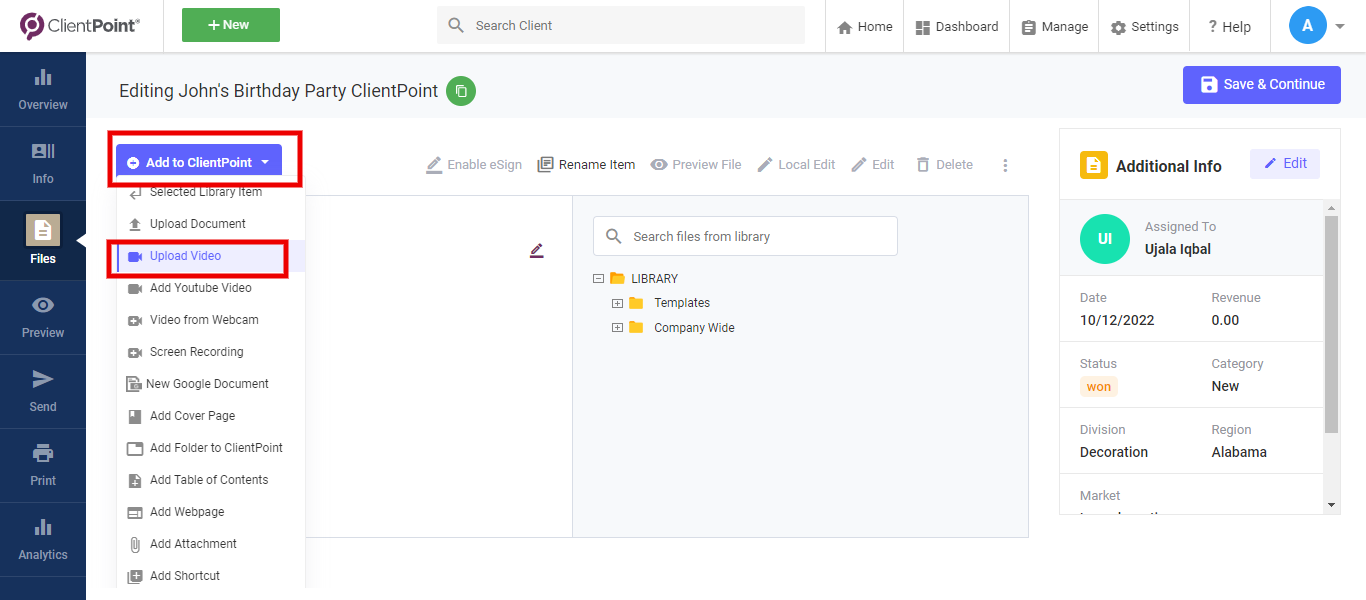
Task: Click Additional Info scrollbar thumb
Action: [1331, 324]
